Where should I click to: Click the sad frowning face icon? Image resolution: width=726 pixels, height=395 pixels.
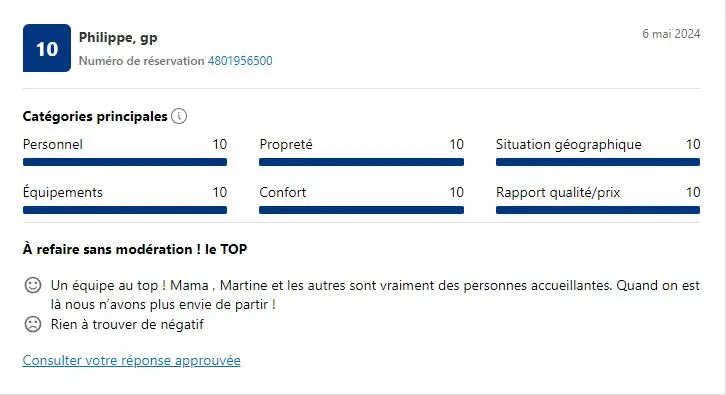(x=33, y=324)
